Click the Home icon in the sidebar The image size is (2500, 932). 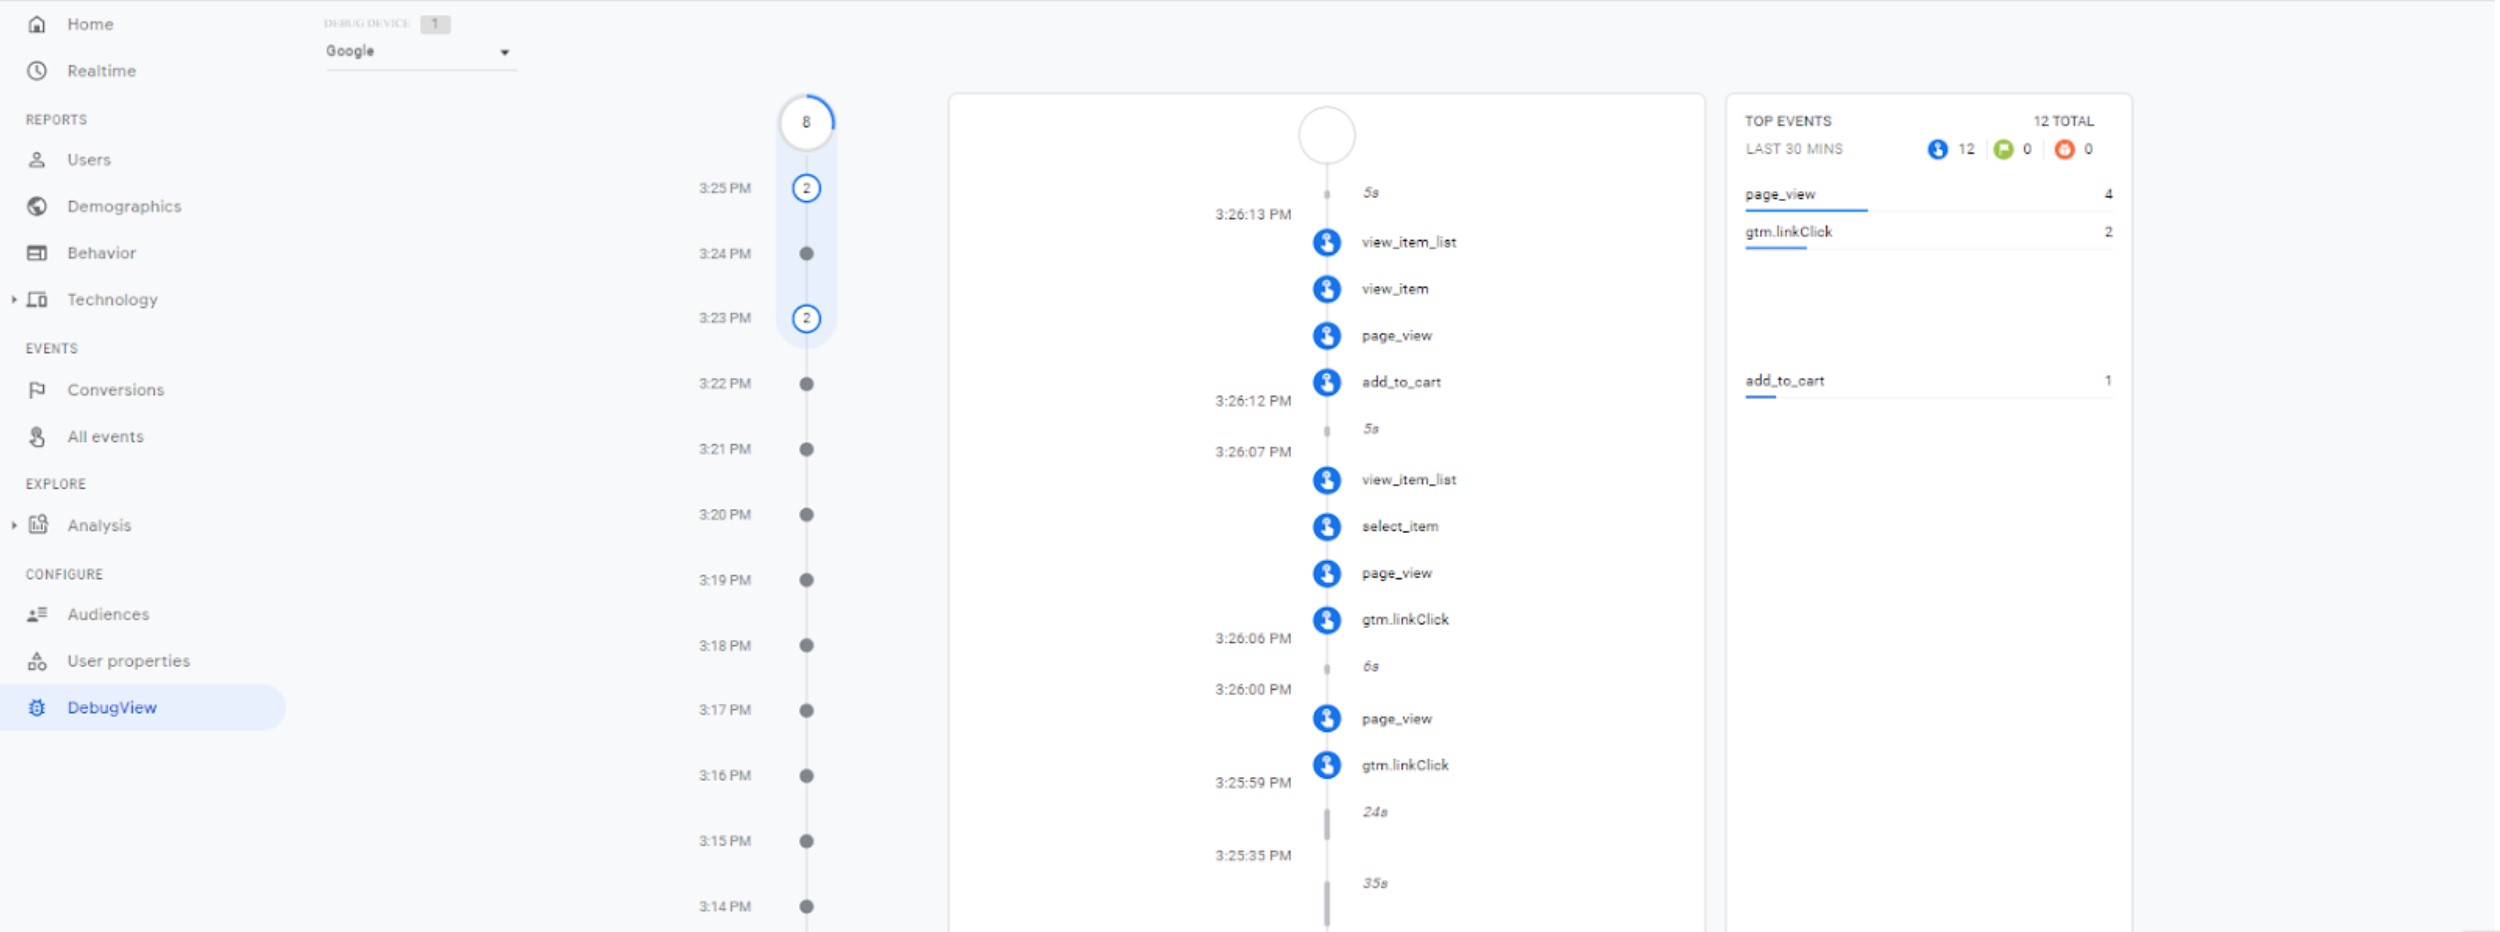coord(37,24)
